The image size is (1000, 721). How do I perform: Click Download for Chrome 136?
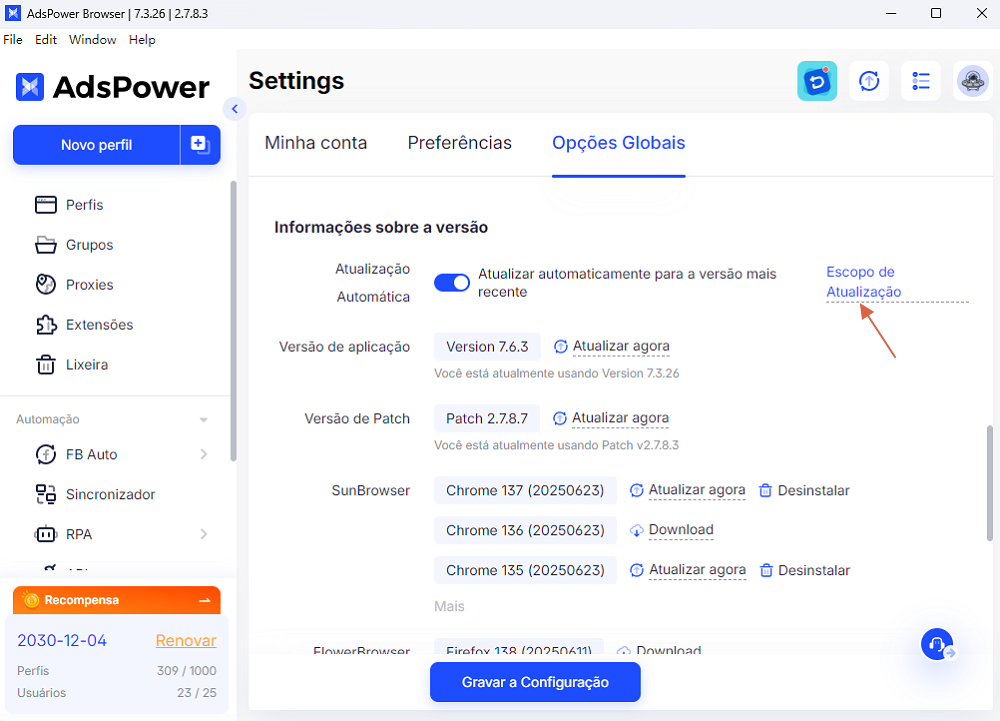(681, 530)
